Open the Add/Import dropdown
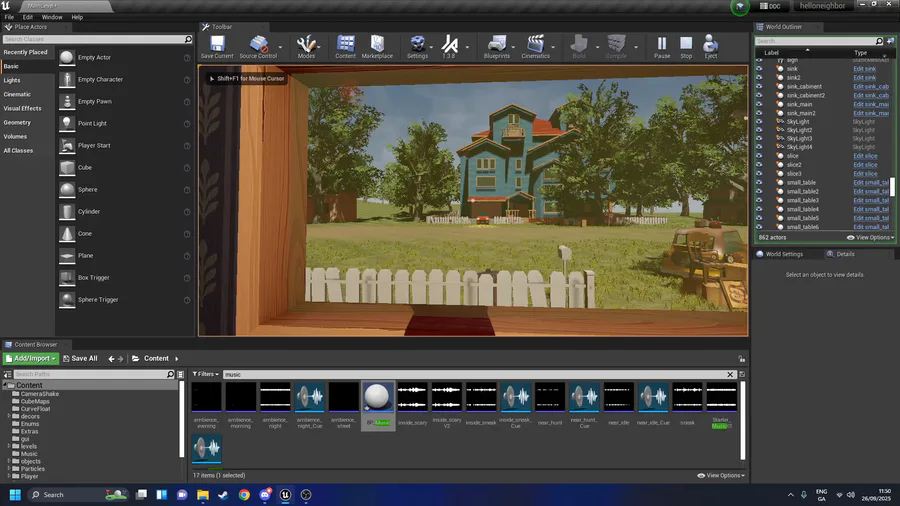The width and height of the screenshot is (900, 506). click(31, 359)
